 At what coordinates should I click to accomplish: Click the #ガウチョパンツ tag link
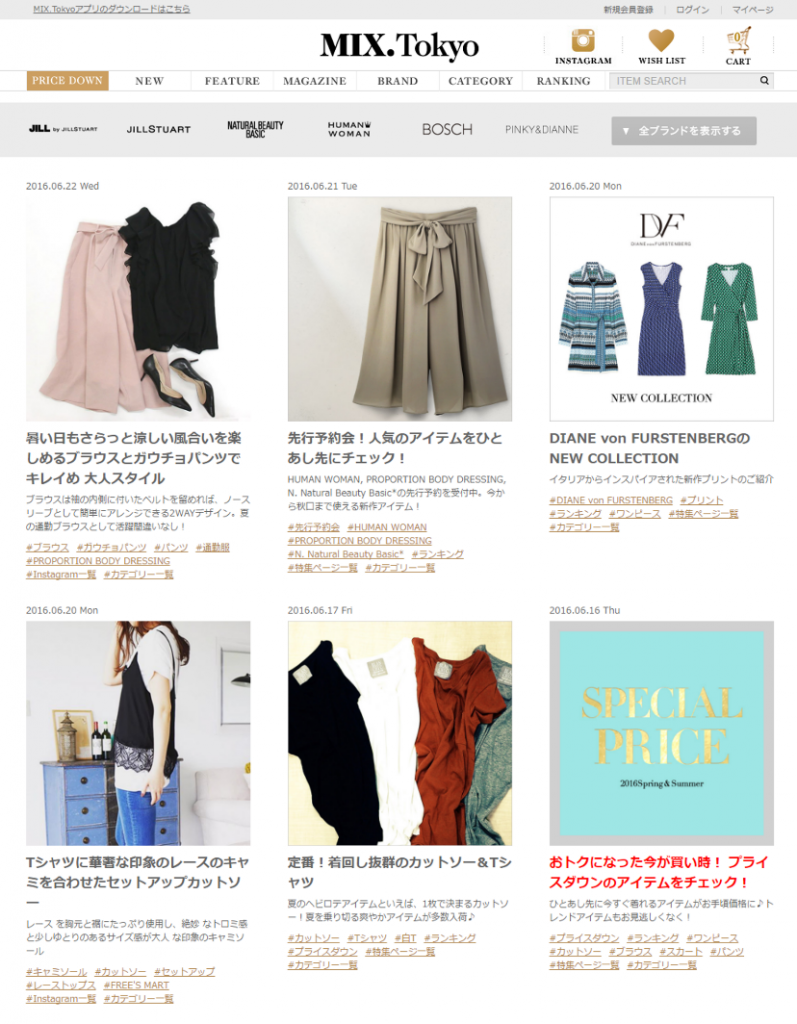coord(111,547)
